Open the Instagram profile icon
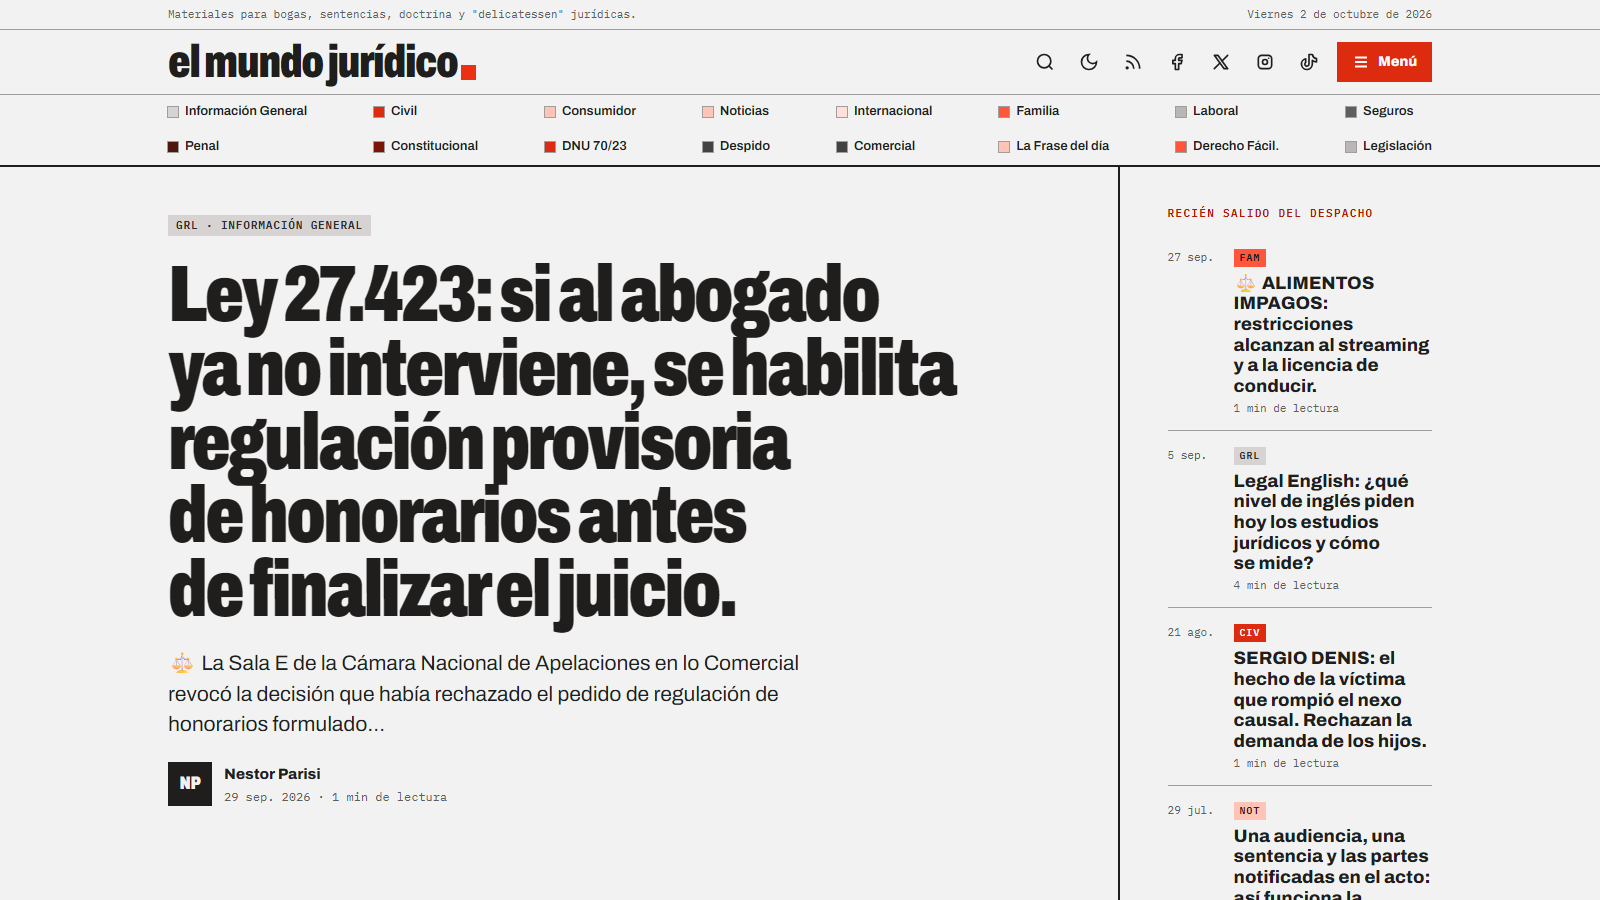1600x900 pixels. pyautogui.click(x=1265, y=62)
